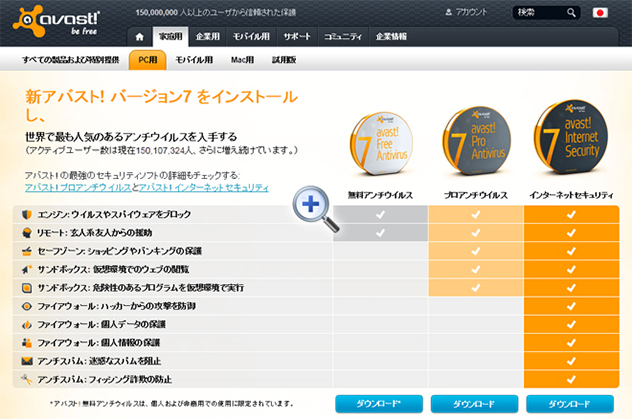Select すべての製品および特別提供 sub-tab

pyautogui.click(x=71, y=60)
